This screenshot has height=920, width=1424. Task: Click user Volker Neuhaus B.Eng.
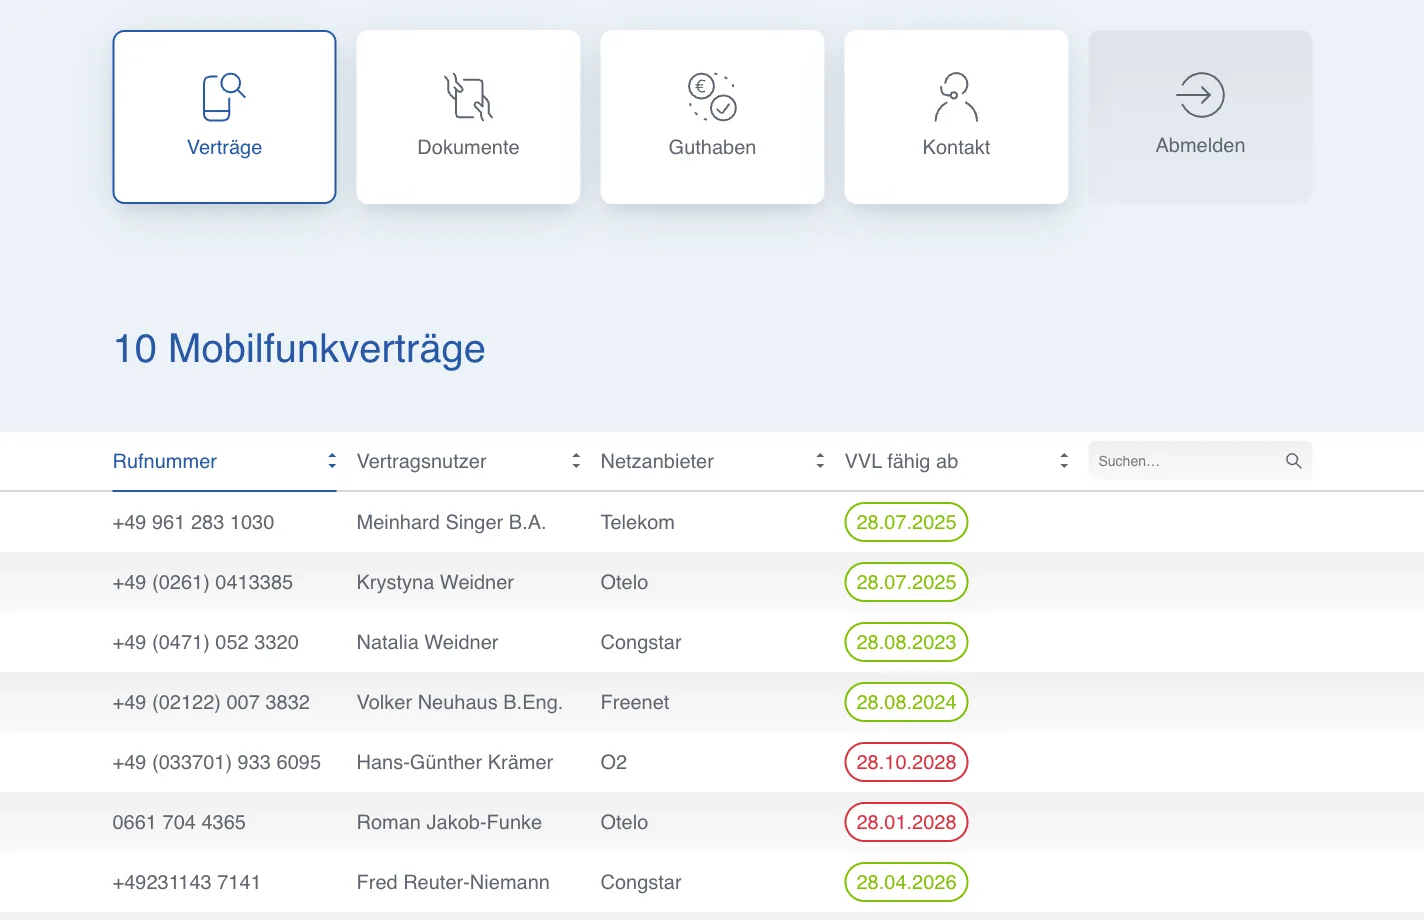click(x=460, y=702)
